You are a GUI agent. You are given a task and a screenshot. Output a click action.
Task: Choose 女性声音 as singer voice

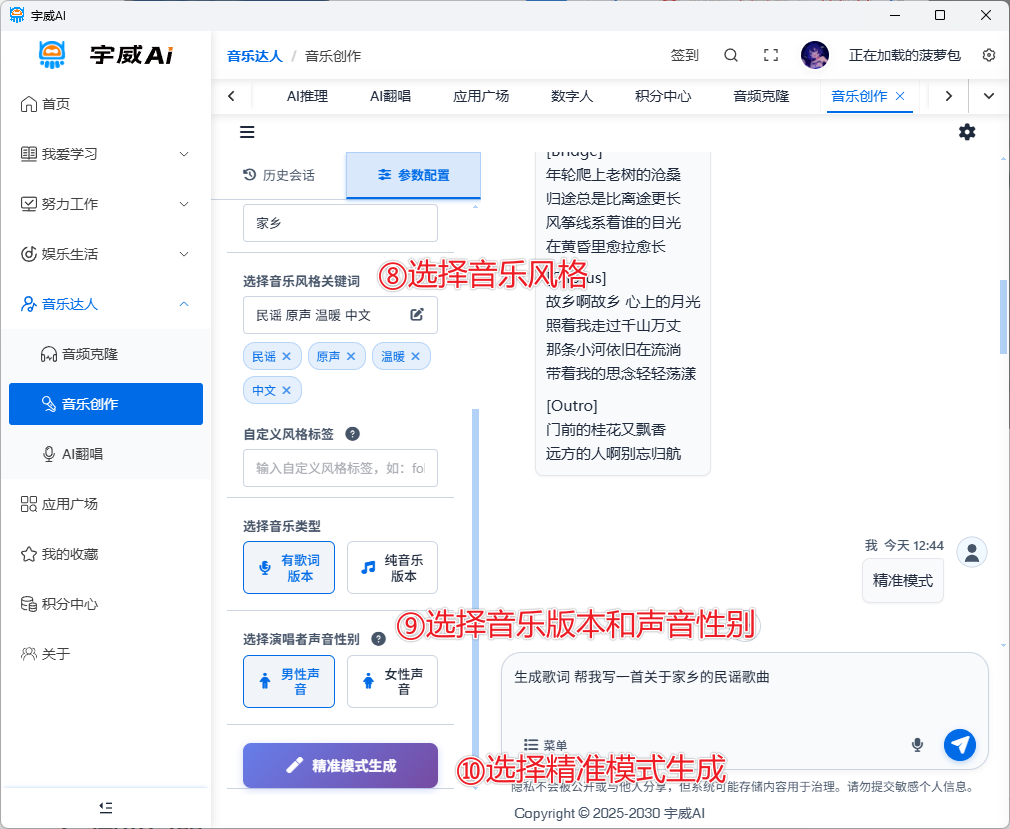(392, 682)
